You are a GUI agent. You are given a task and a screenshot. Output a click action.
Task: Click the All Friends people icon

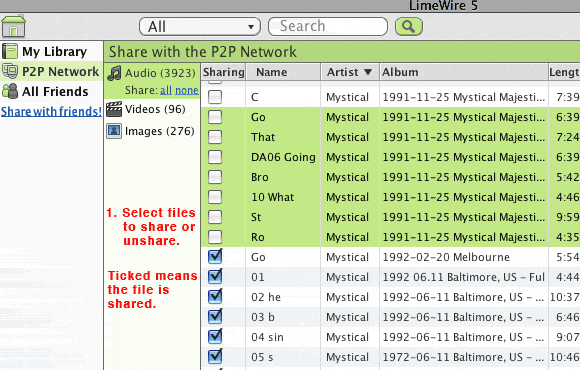(x=10, y=91)
